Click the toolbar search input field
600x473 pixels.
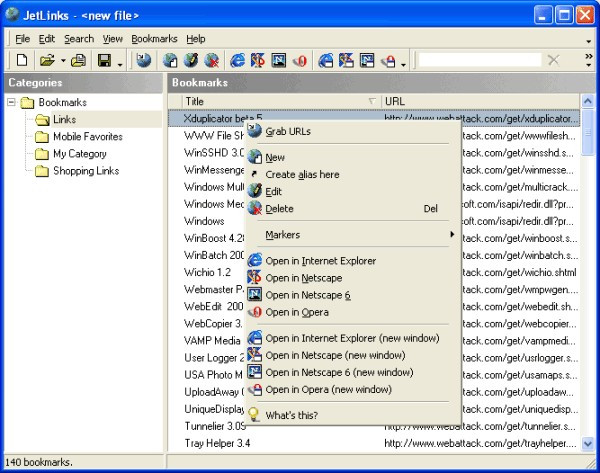tap(480, 60)
